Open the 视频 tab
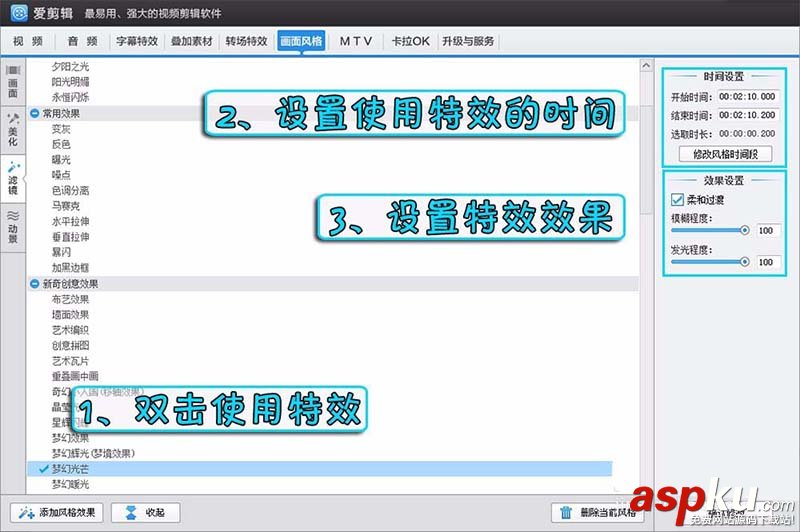This screenshot has height=532, width=800. click(28, 41)
